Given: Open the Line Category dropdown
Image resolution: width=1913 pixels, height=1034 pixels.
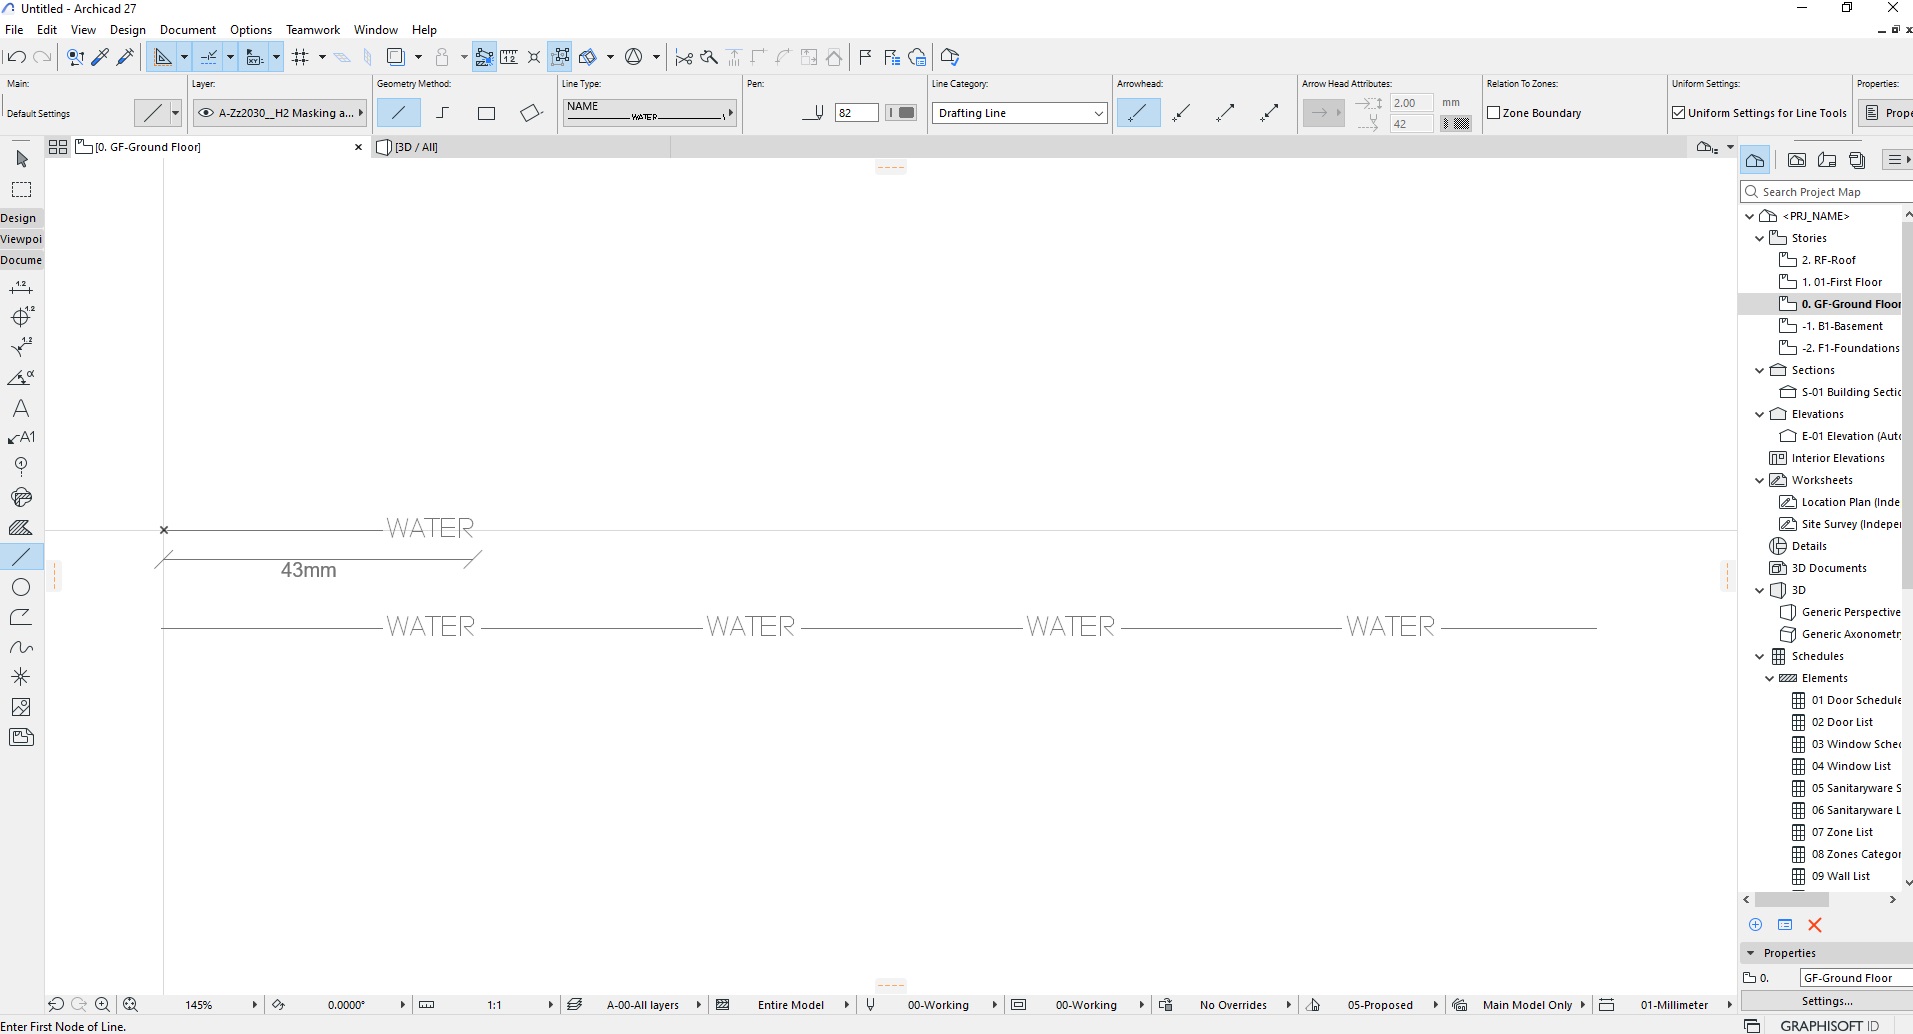Looking at the screenshot, I should (x=1019, y=113).
